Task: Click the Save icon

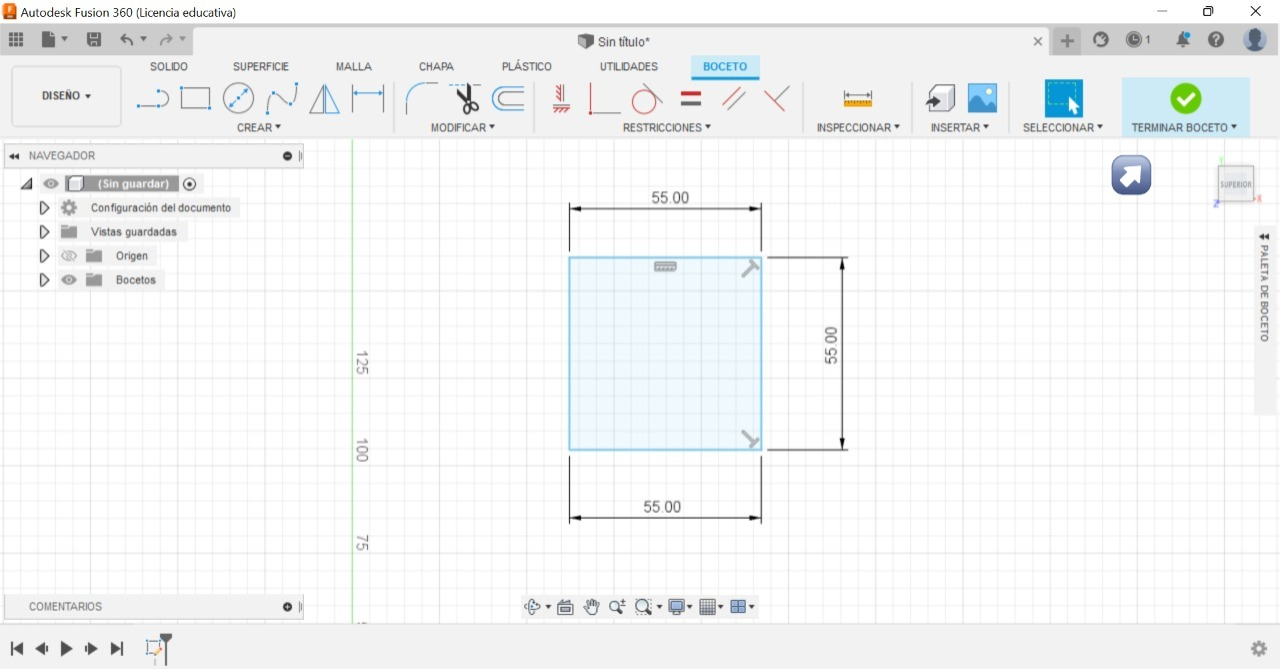Action: tap(94, 40)
